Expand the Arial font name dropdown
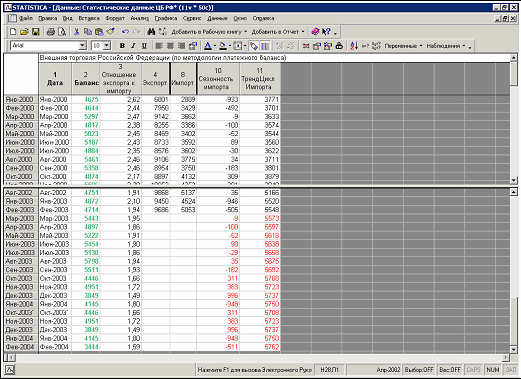The image size is (521, 379). (82, 46)
